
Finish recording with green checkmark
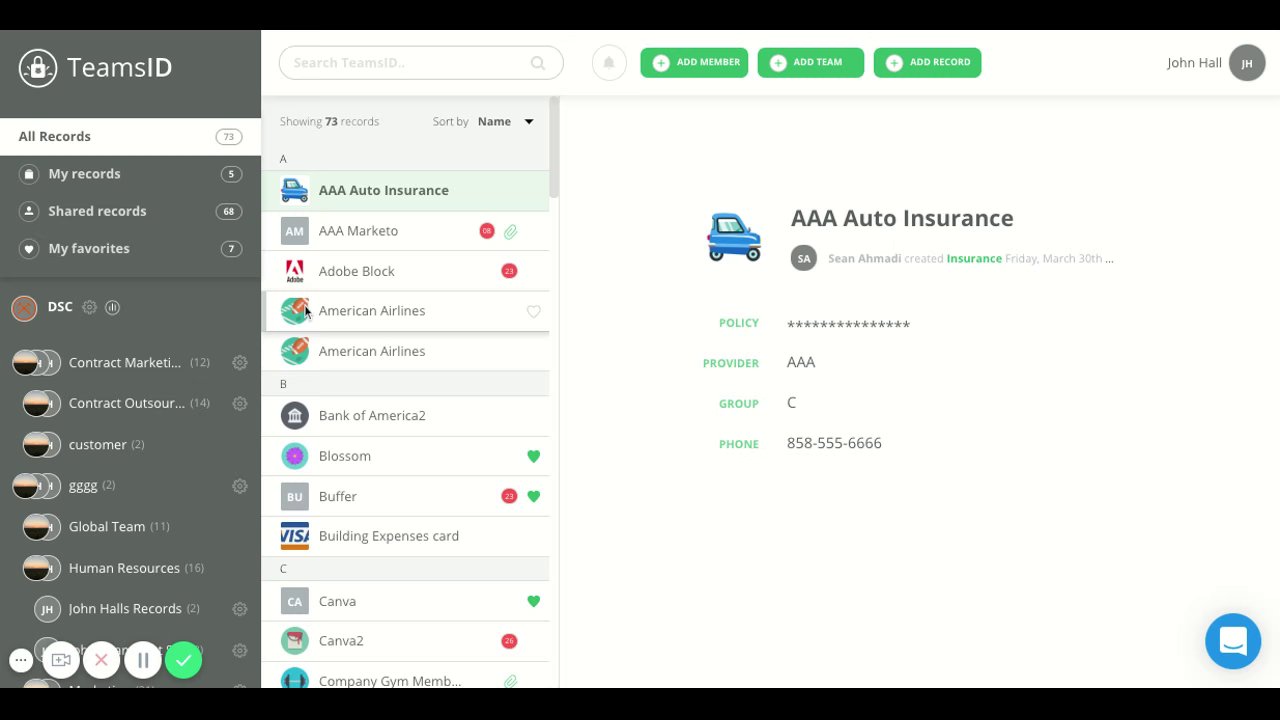(184, 660)
